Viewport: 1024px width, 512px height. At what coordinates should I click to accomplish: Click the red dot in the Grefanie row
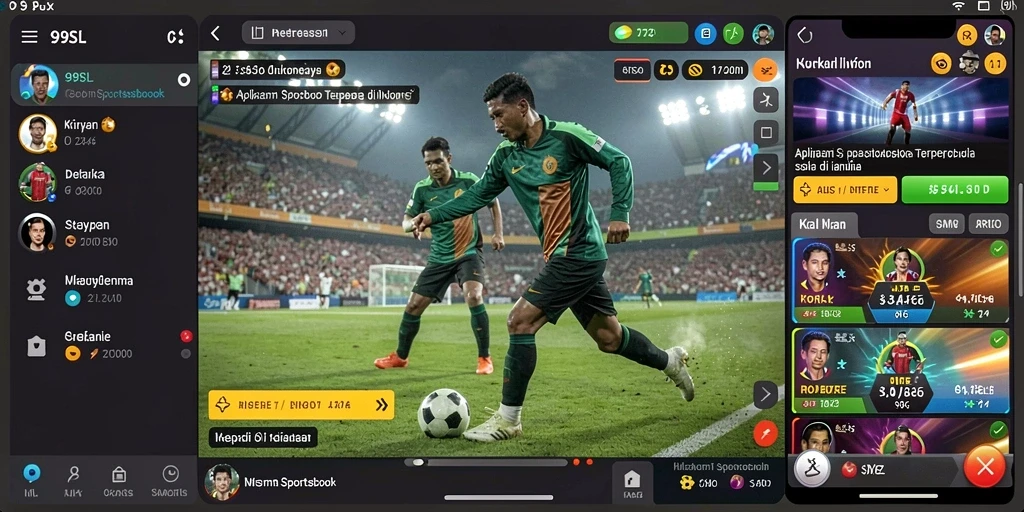[186, 336]
